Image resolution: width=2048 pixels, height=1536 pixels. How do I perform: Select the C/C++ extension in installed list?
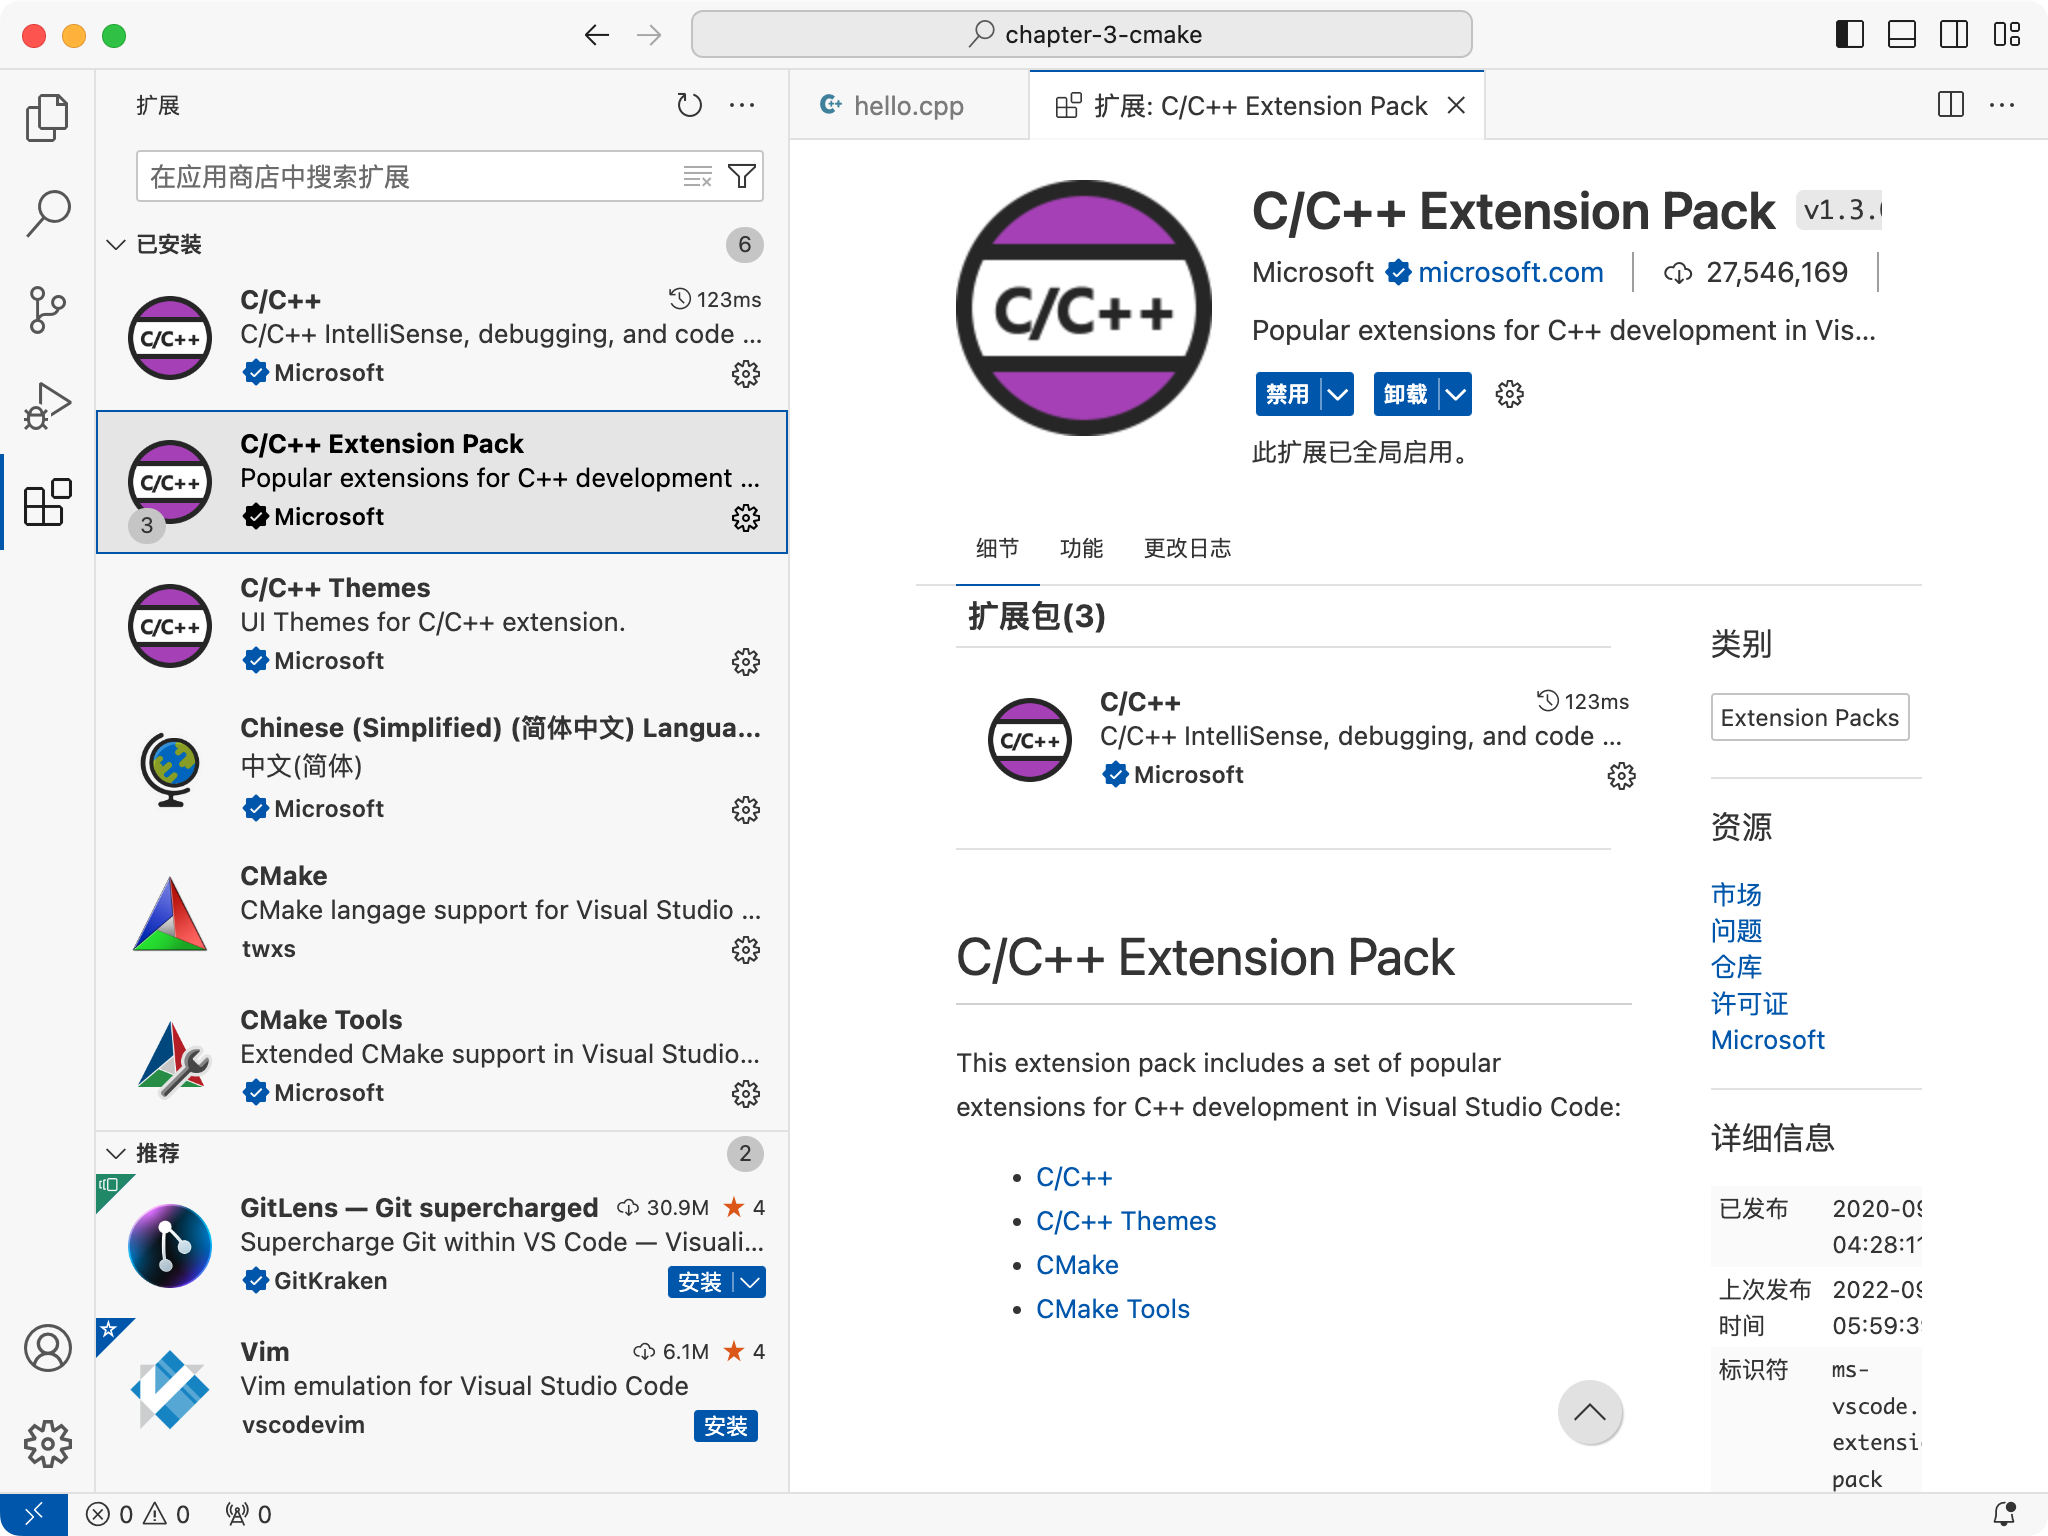(x=442, y=338)
